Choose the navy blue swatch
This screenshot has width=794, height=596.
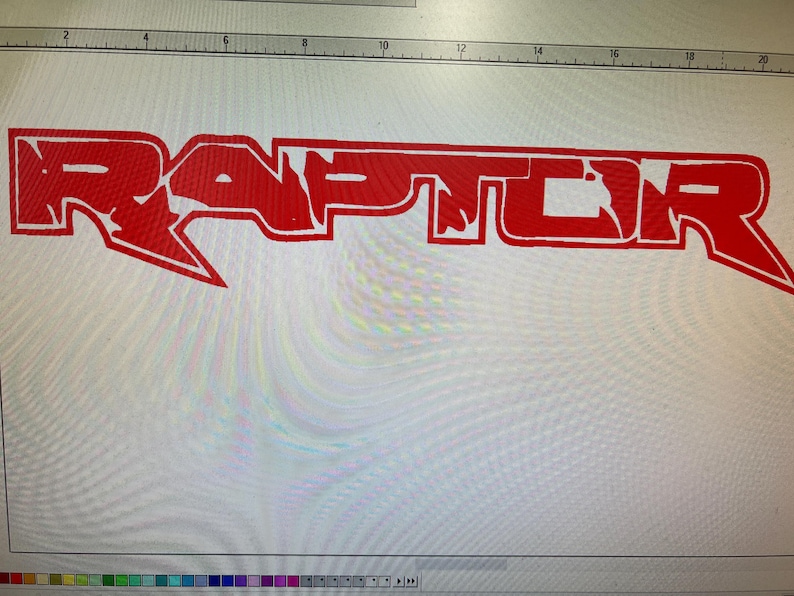(214, 580)
